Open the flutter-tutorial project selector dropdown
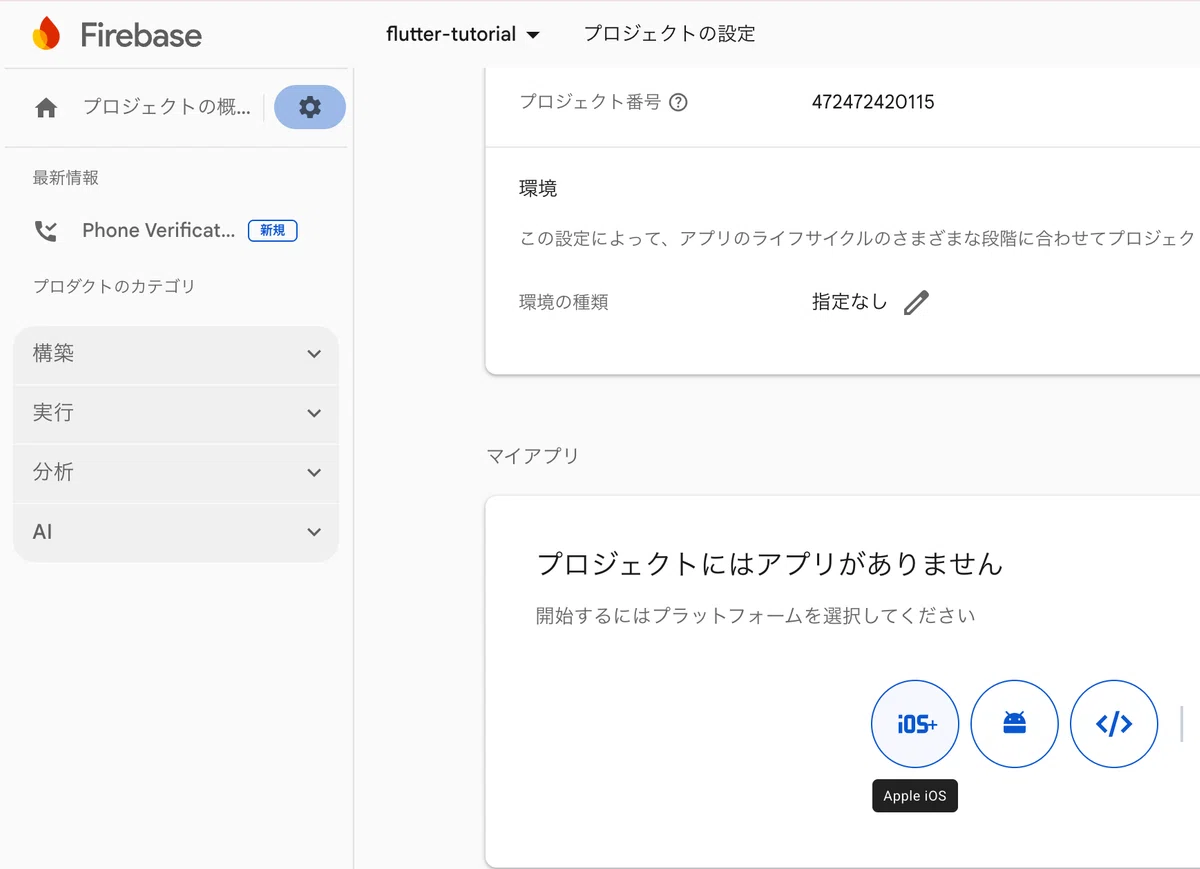Viewport: 1200px width, 869px height. pos(463,34)
